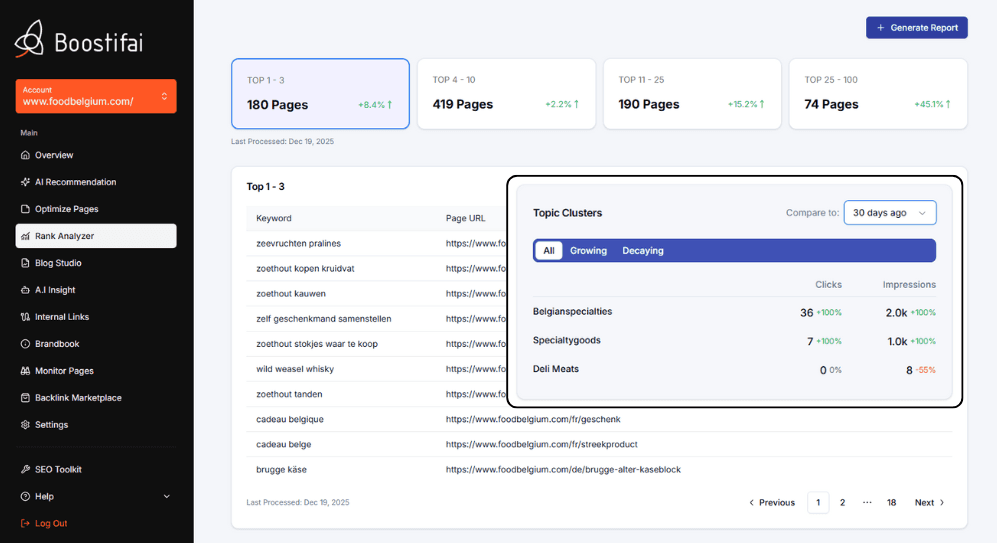Screen dimensions: 997x543
Task: Click keyword cadeau belgique
Action: (290, 419)
